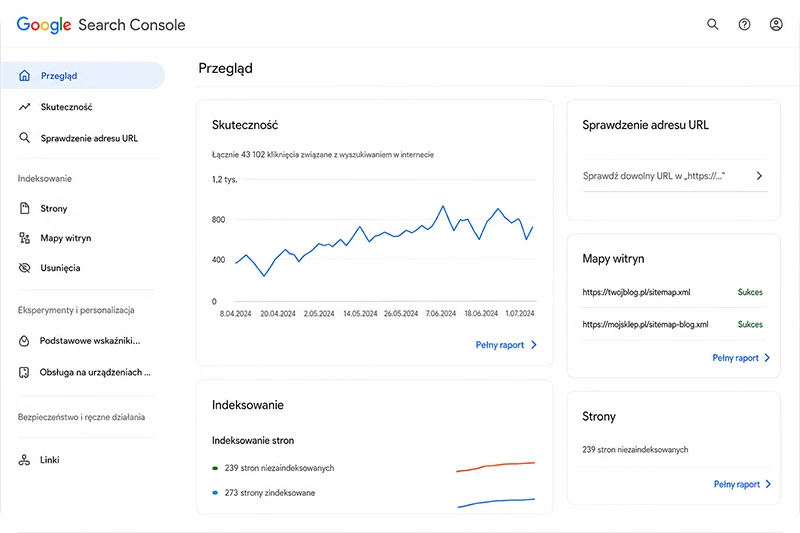This screenshot has height=533, width=800.
Task: Open the user account profile icon
Action: [x=776, y=24]
